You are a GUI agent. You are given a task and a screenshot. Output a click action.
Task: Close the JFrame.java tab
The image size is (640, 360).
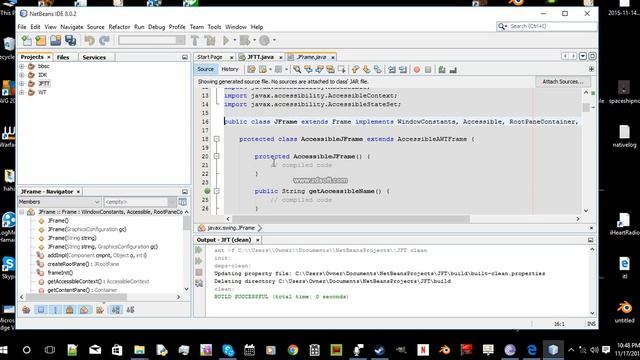coord(333,58)
